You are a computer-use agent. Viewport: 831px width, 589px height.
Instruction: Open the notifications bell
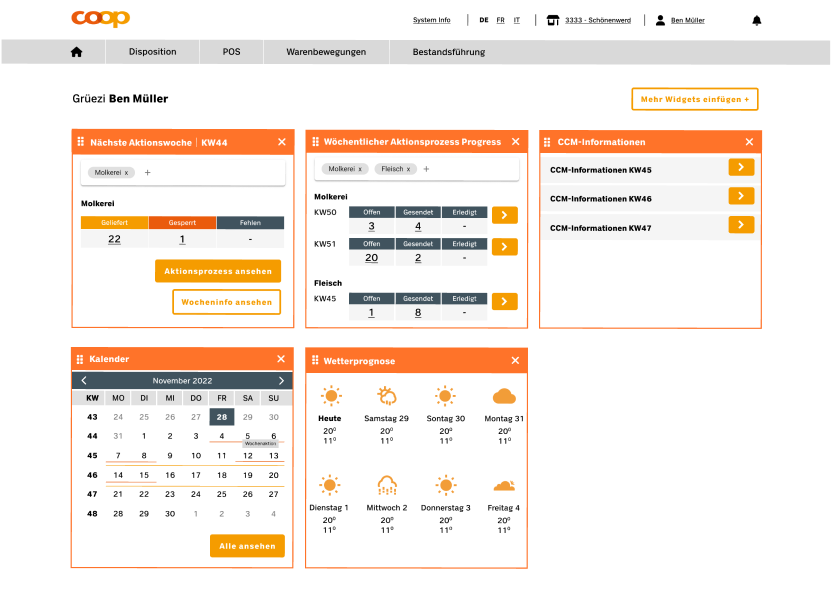[757, 20]
